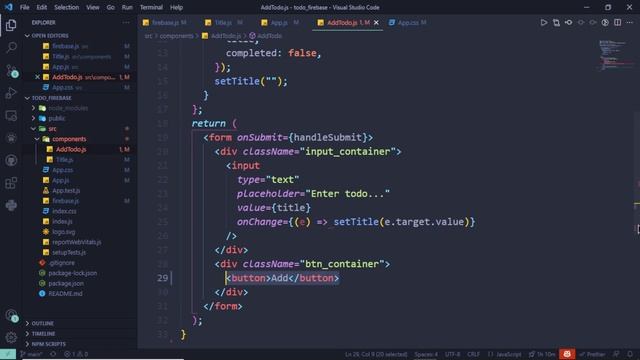The height and width of the screenshot is (360, 640).
Task: Click the main branch status item
Action: (31, 354)
